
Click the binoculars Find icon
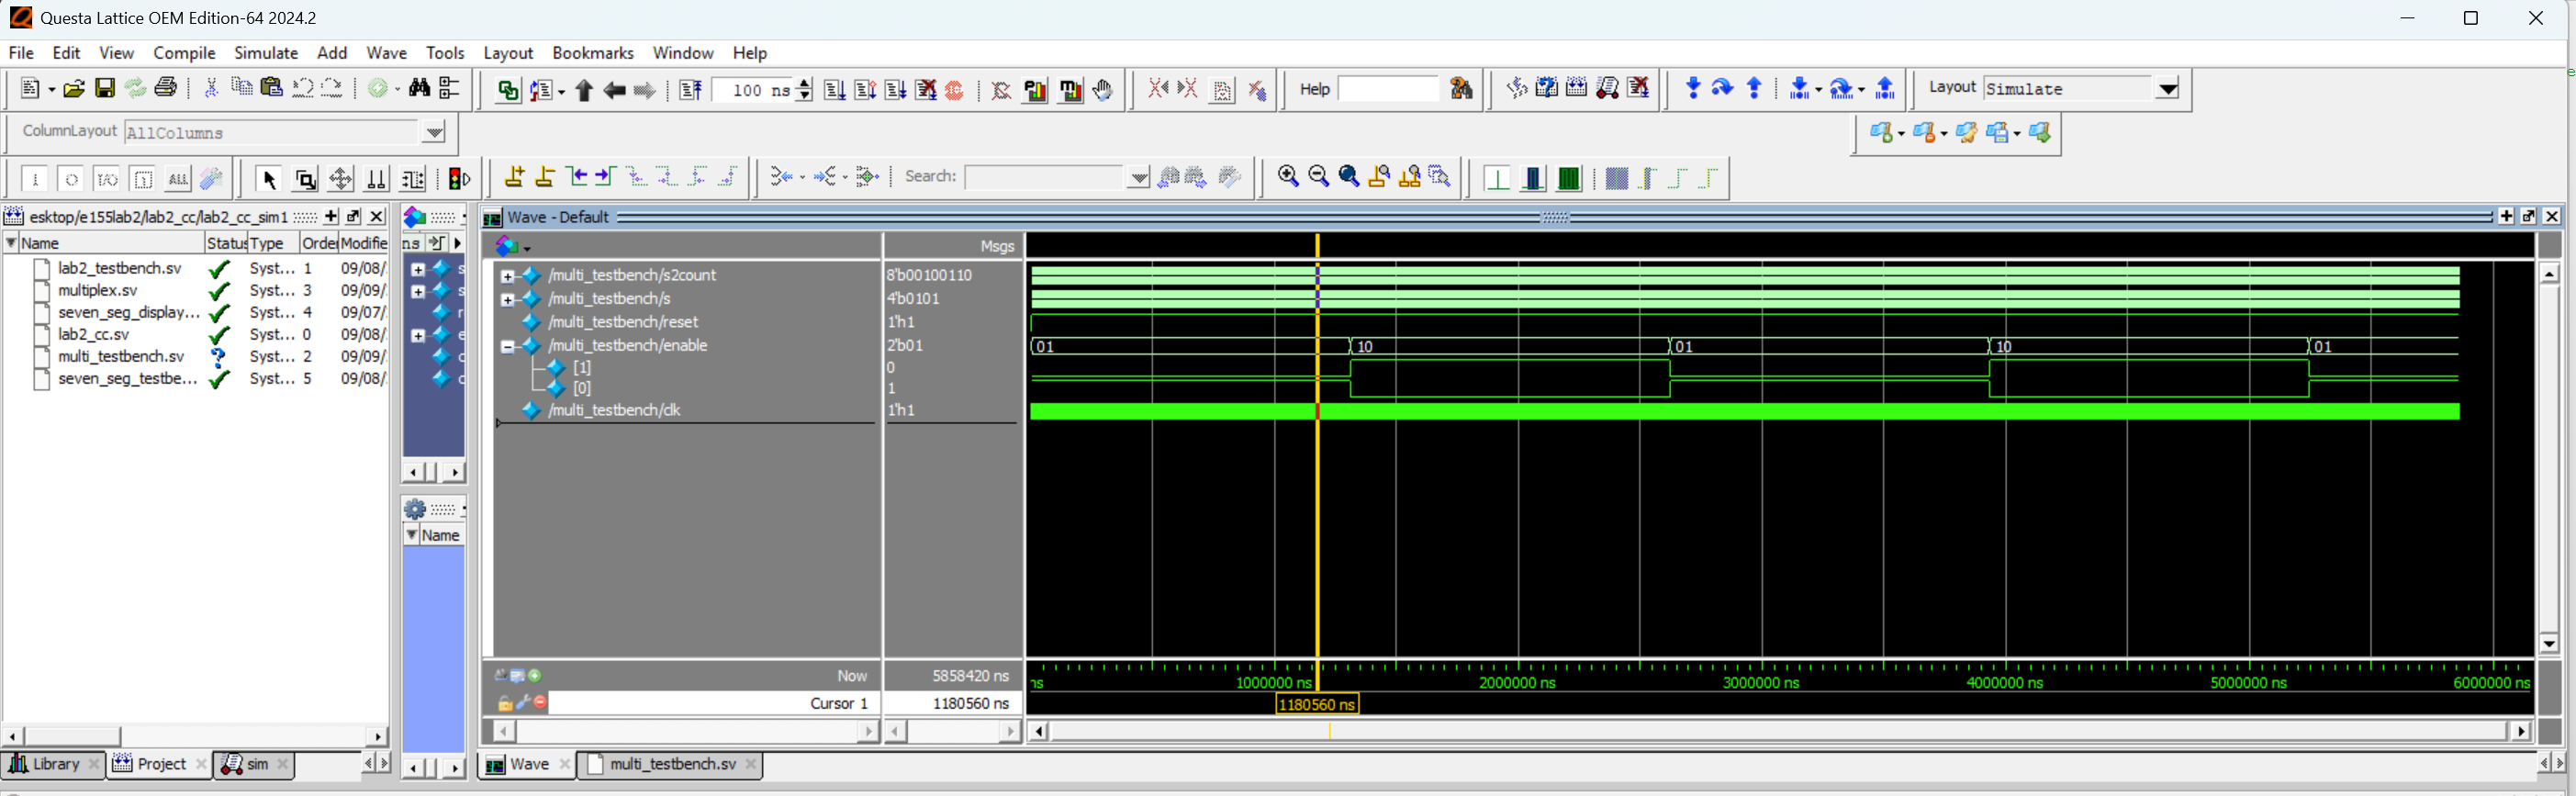[x=420, y=89]
